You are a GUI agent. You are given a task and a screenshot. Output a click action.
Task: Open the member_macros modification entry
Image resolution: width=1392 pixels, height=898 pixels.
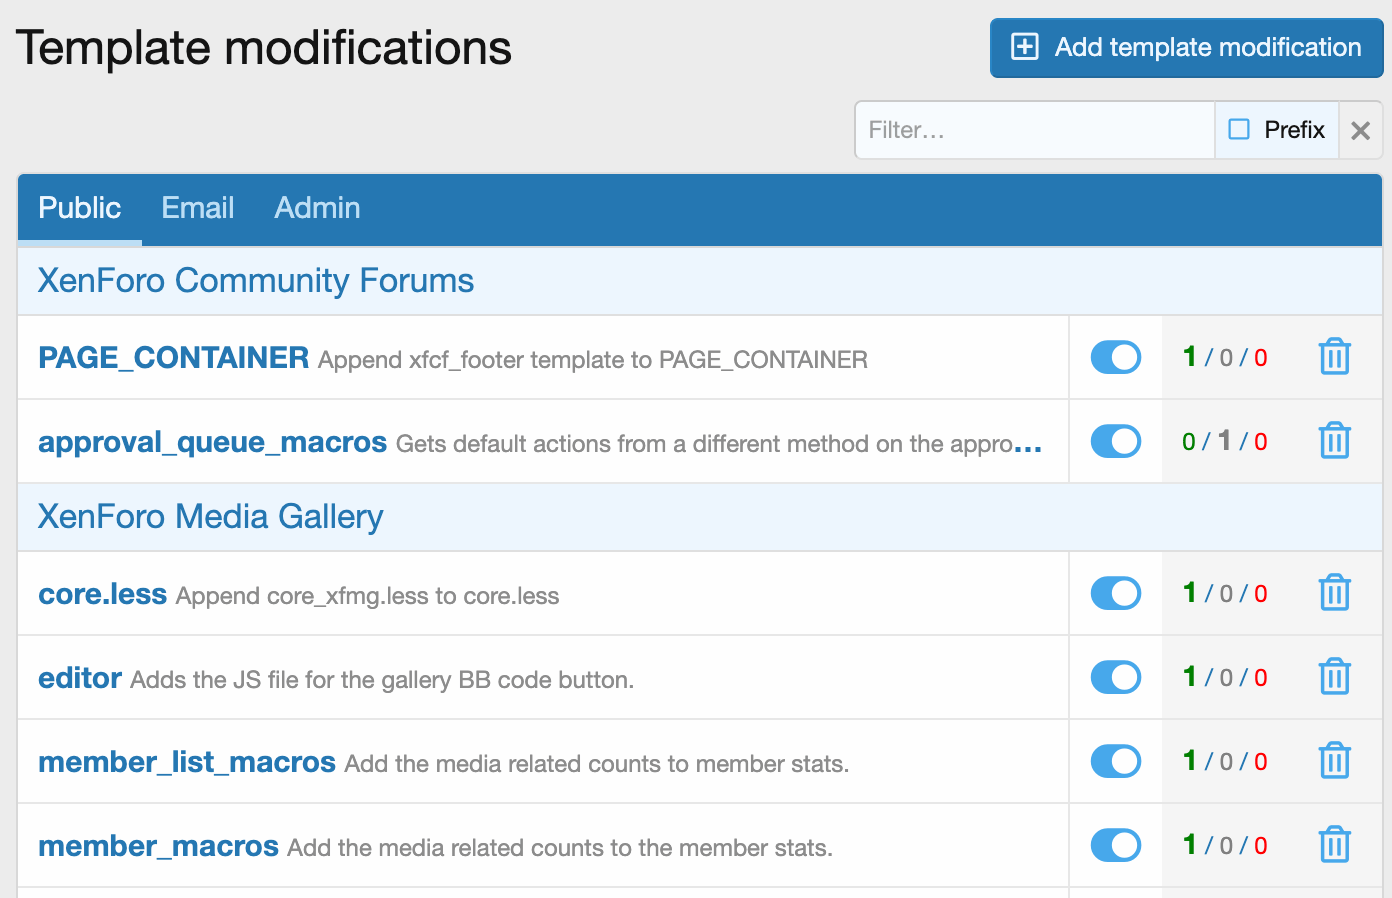click(x=158, y=846)
